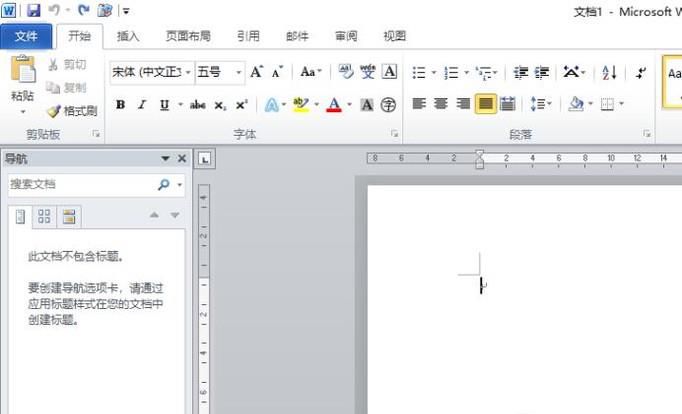Apply paragraph shading paint bucket
Image resolution: width=682 pixels, height=414 pixels.
576,104
